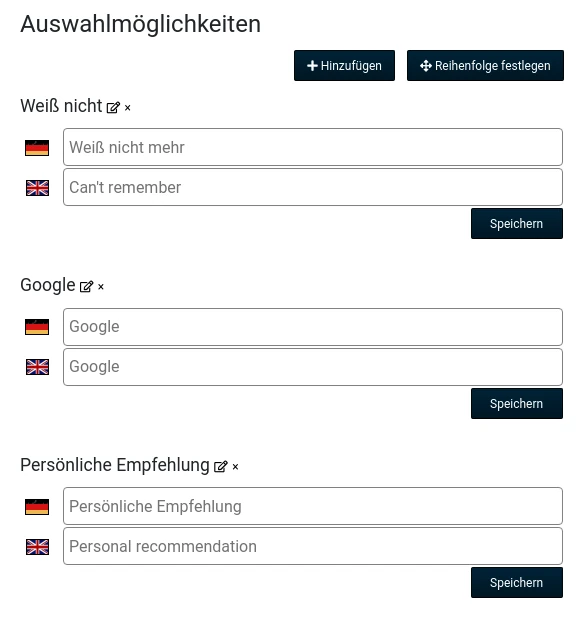Add a new option with Hinzufügen
The height and width of the screenshot is (620, 585).
[344, 66]
